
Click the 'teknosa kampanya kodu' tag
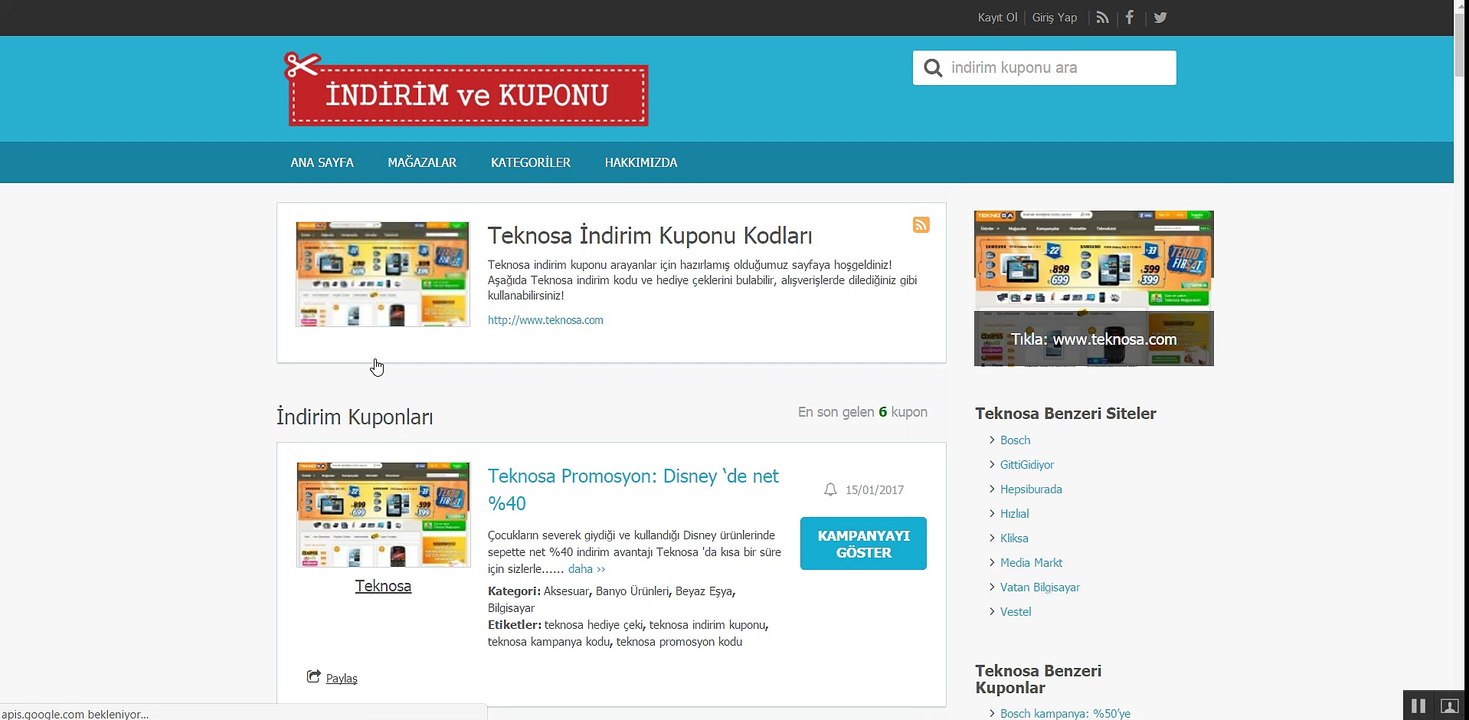click(549, 642)
